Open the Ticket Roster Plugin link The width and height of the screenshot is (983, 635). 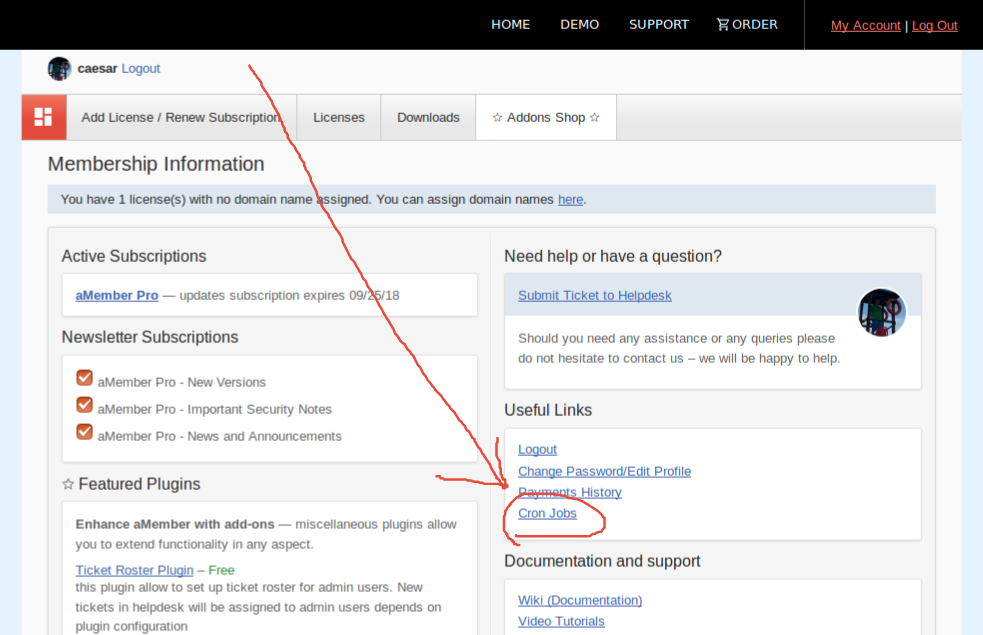134,570
